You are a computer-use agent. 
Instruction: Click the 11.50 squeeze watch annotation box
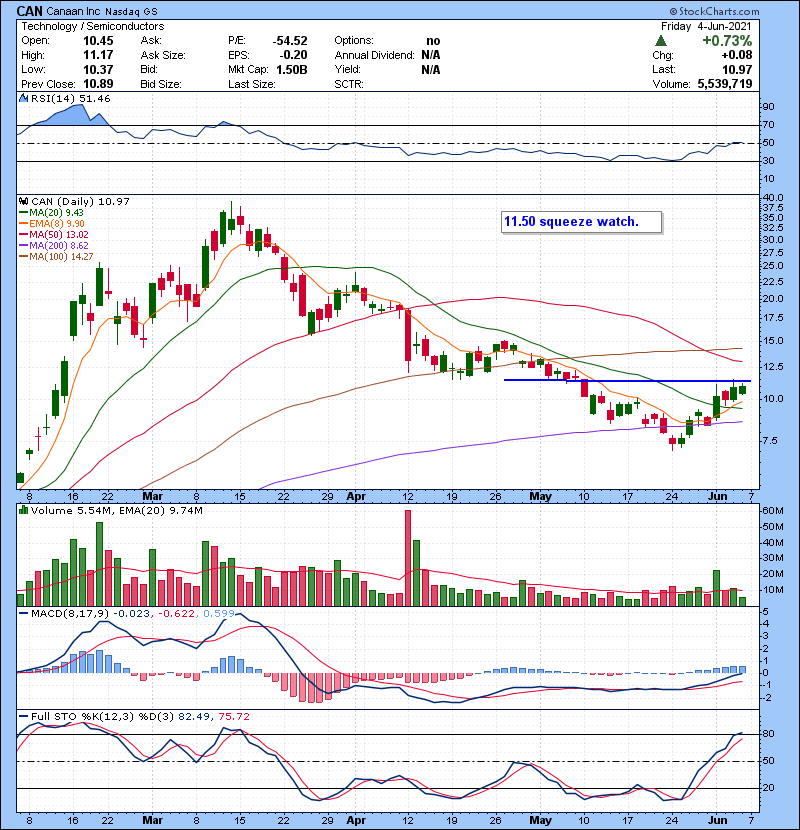(581, 222)
